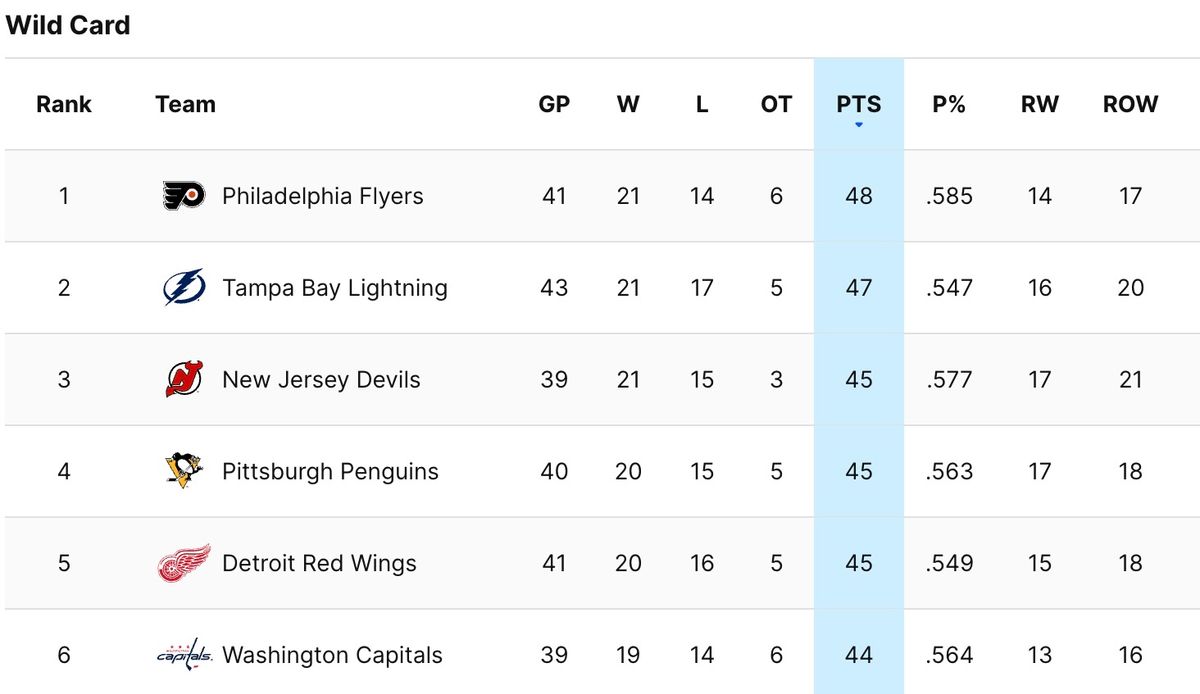Open Philadelphia Flyers team link
This screenshot has height=694, width=1200.
pyautogui.click(x=323, y=196)
